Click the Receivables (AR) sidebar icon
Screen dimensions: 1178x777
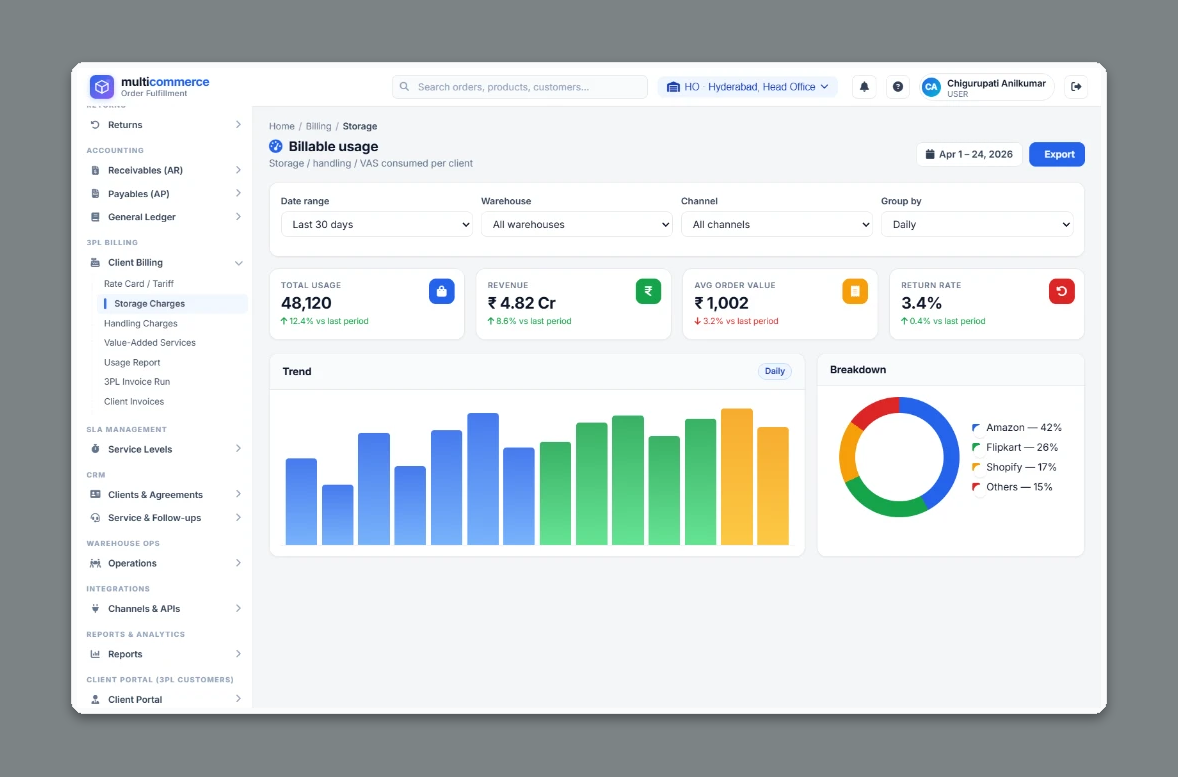[95, 171]
